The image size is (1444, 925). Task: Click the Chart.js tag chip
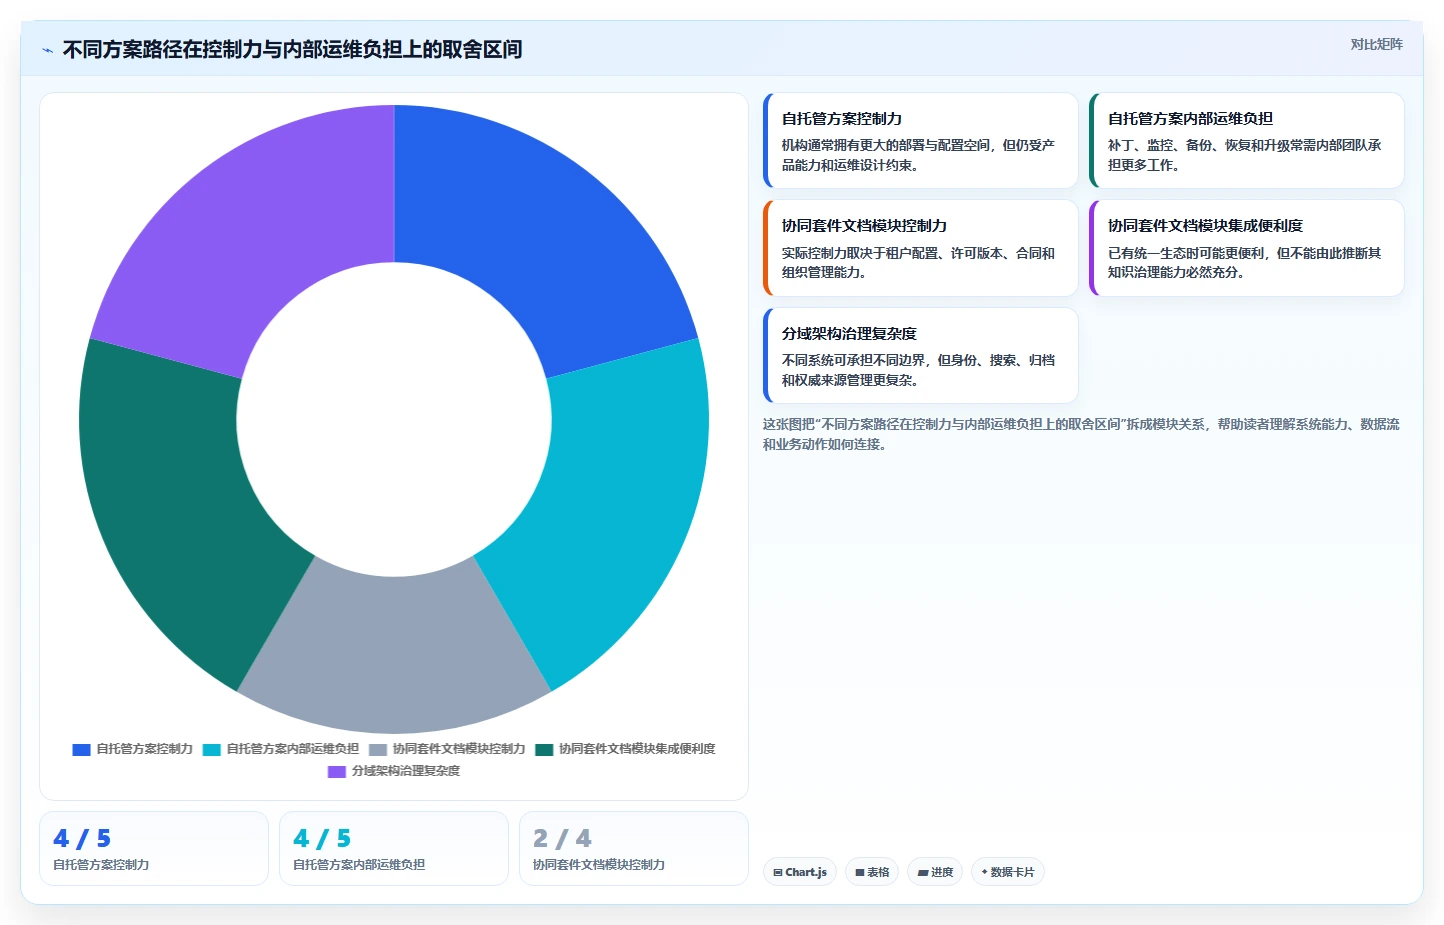coord(800,872)
